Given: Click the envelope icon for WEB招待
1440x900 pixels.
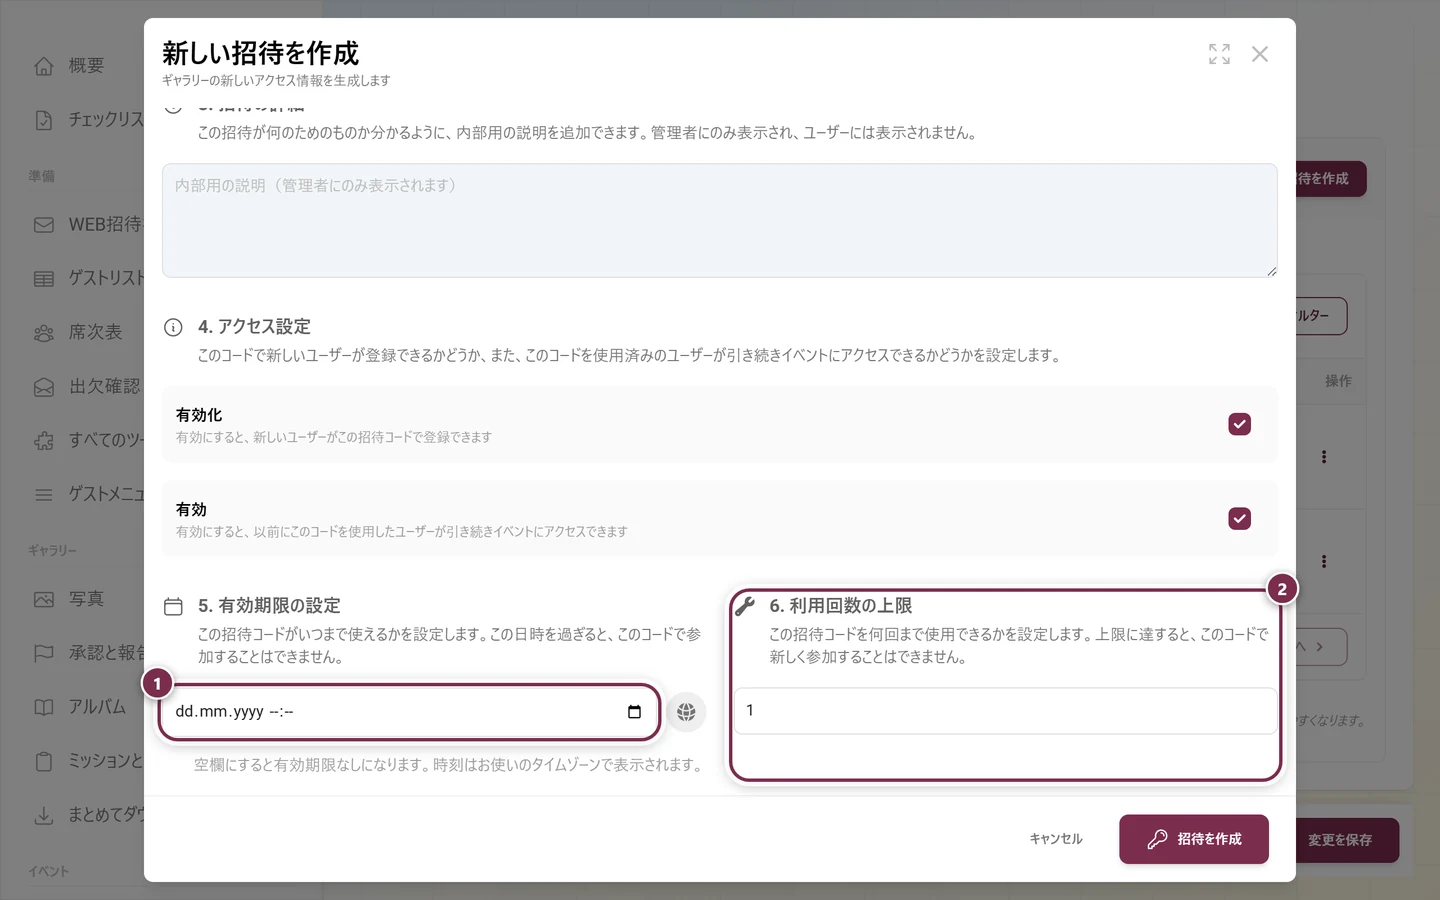Looking at the screenshot, I should tap(44, 225).
